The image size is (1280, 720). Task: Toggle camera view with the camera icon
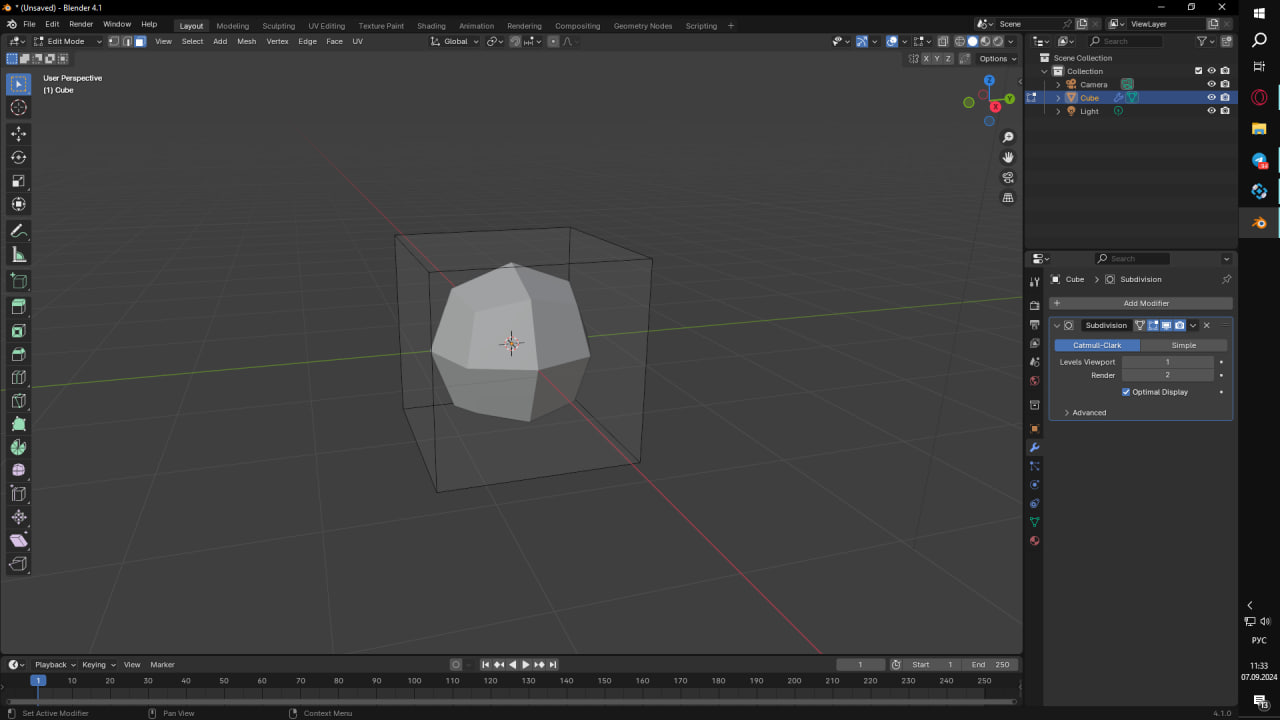click(x=1008, y=177)
